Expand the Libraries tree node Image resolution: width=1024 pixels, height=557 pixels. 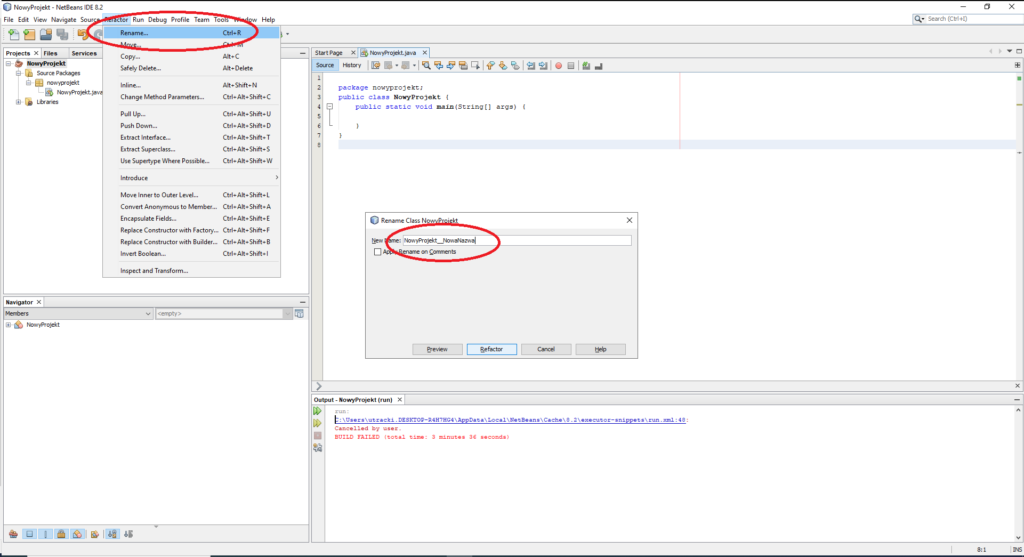16,101
